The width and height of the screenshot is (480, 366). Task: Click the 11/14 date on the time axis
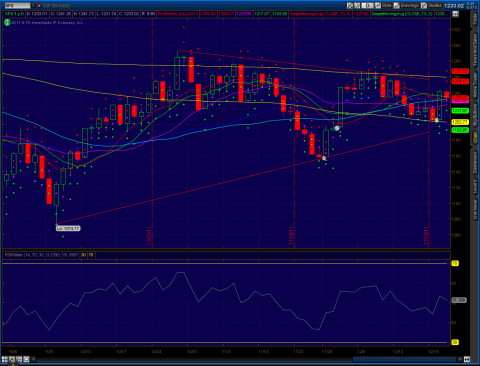point(263,352)
